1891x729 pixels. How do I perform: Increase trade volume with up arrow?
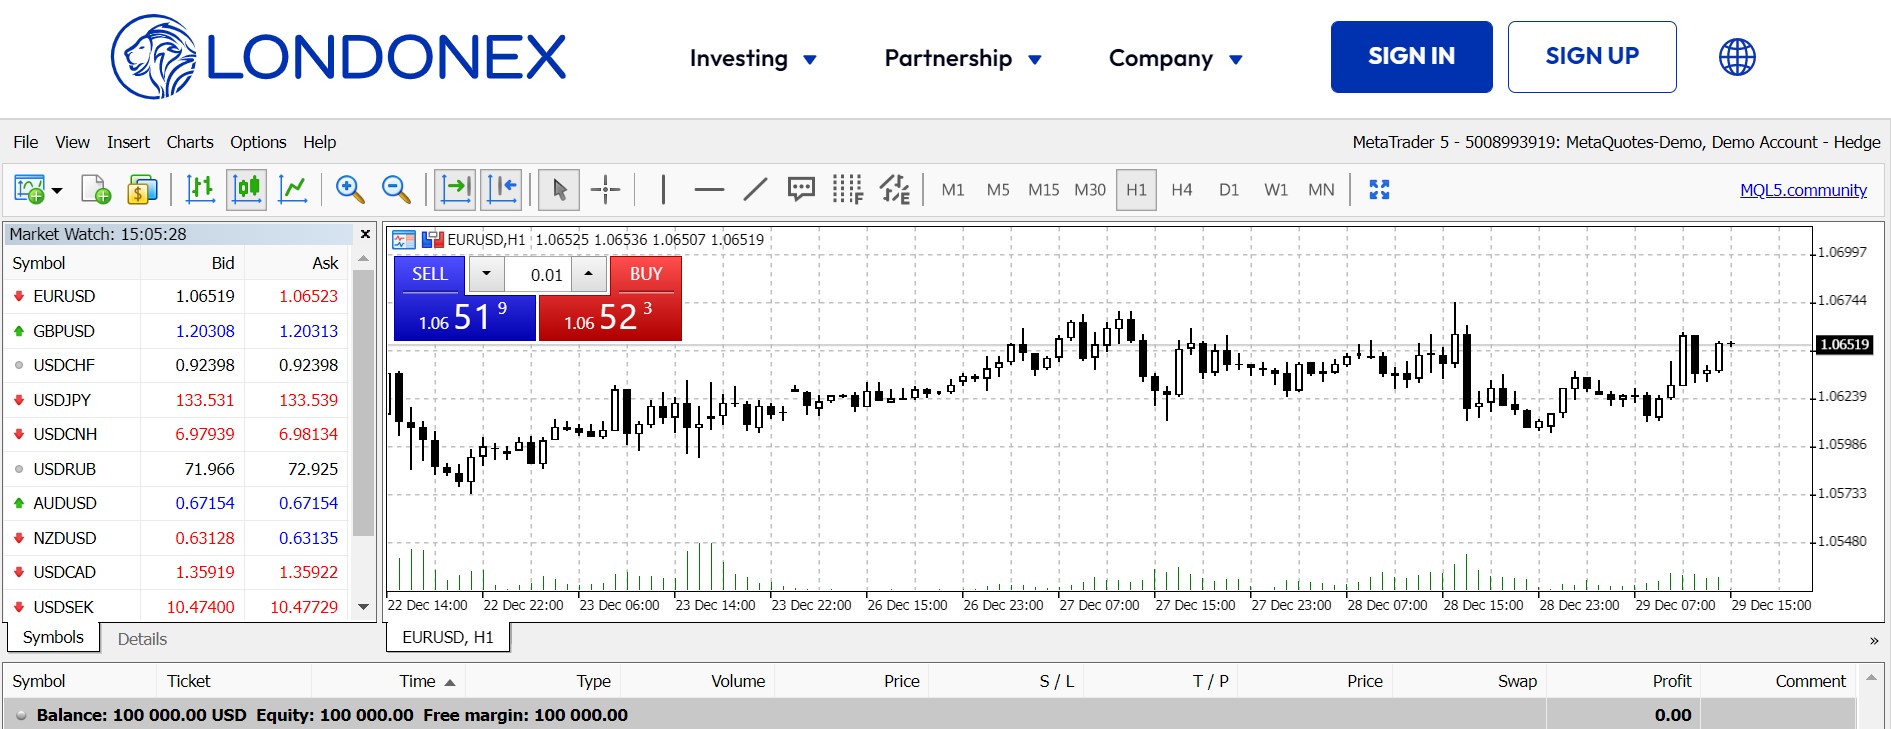coord(589,274)
